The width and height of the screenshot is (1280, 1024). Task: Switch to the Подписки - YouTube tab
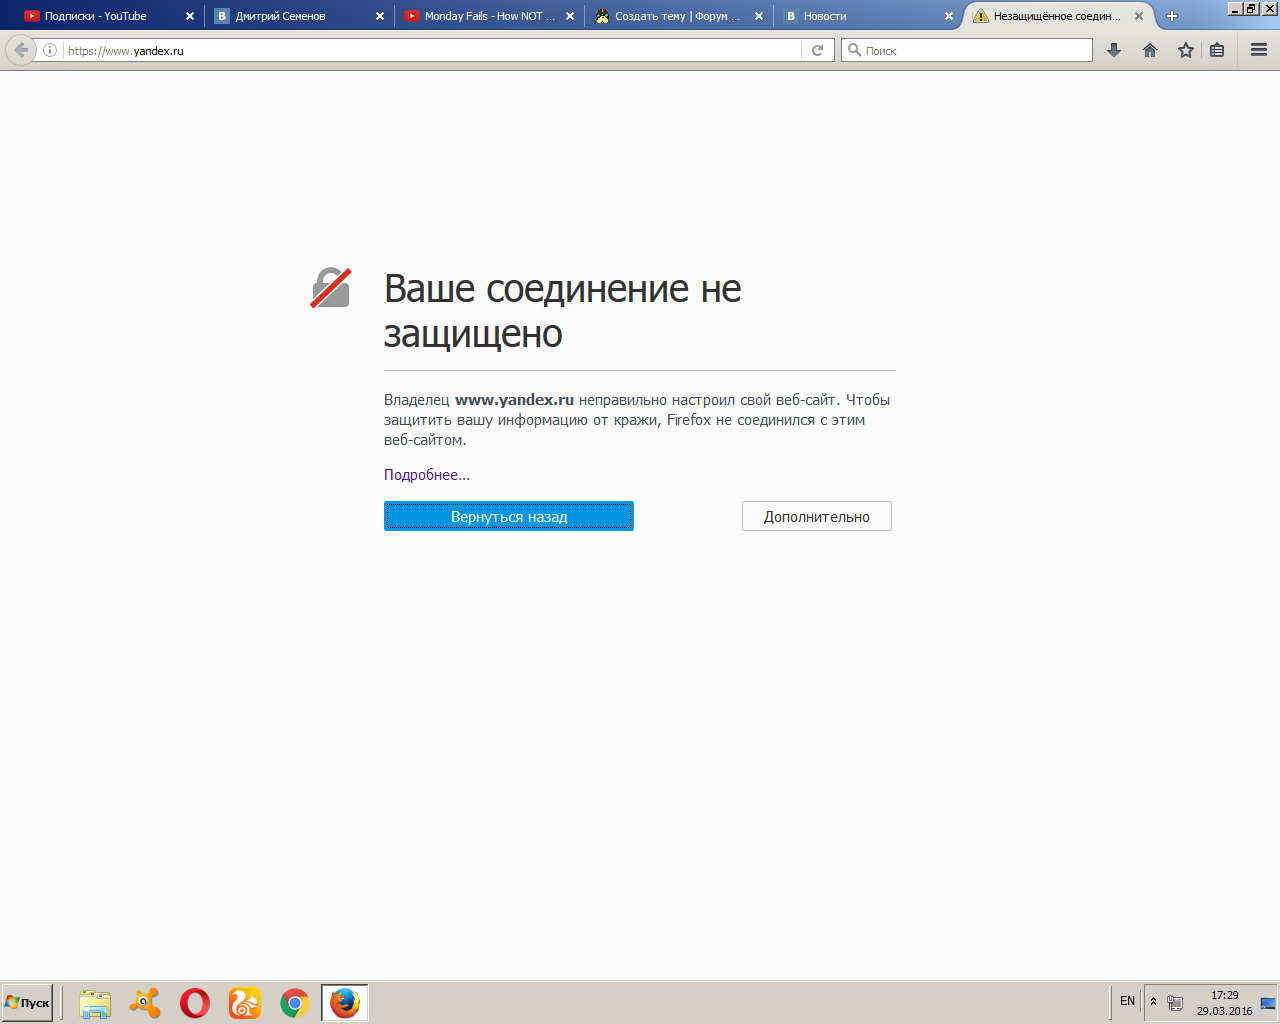[110, 16]
